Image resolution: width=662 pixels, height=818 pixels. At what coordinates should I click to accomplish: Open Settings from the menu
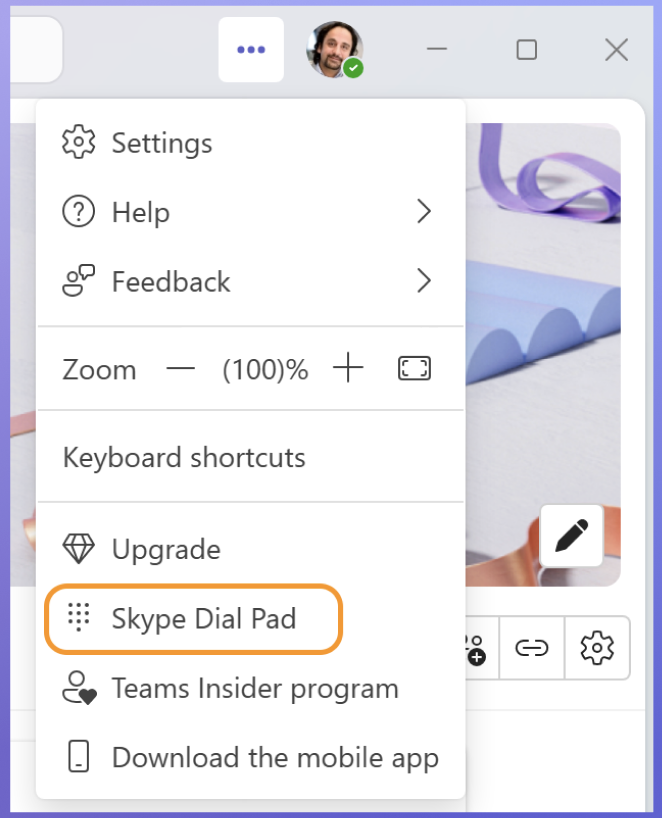click(161, 143)
